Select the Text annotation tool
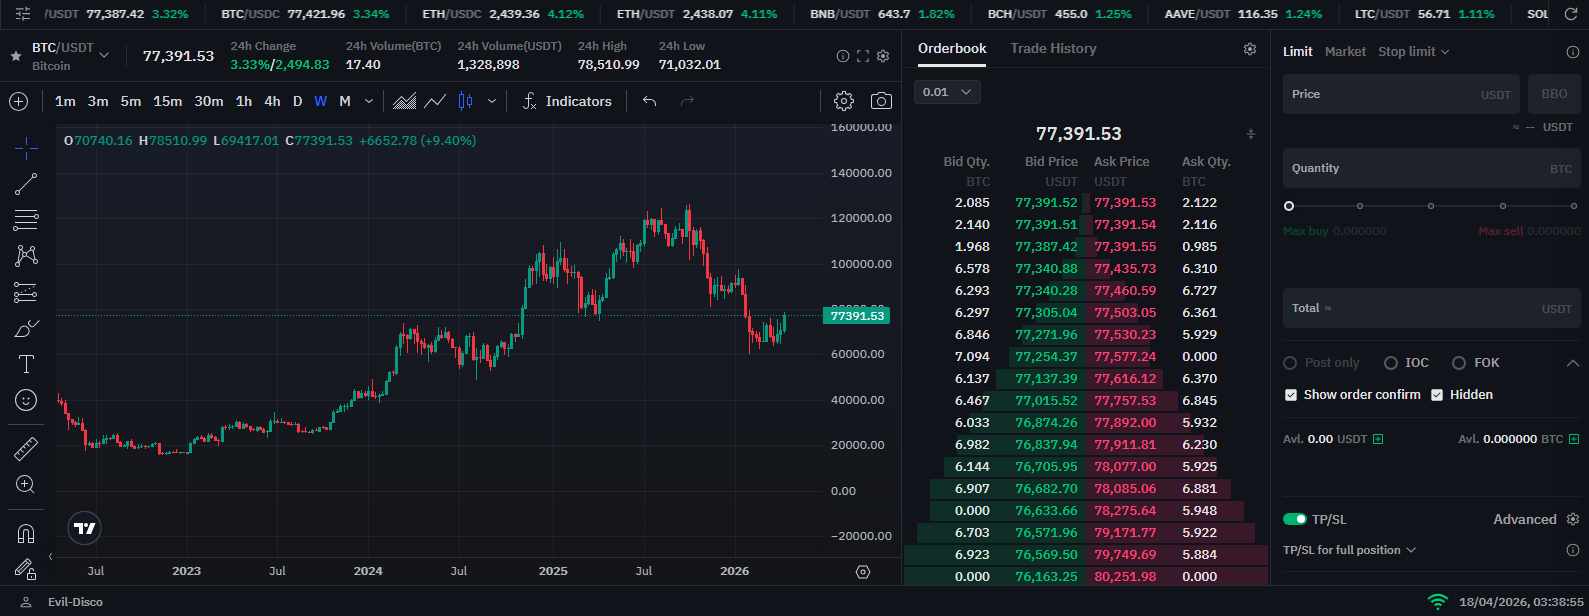1589x616 pixels. point(26,364)
